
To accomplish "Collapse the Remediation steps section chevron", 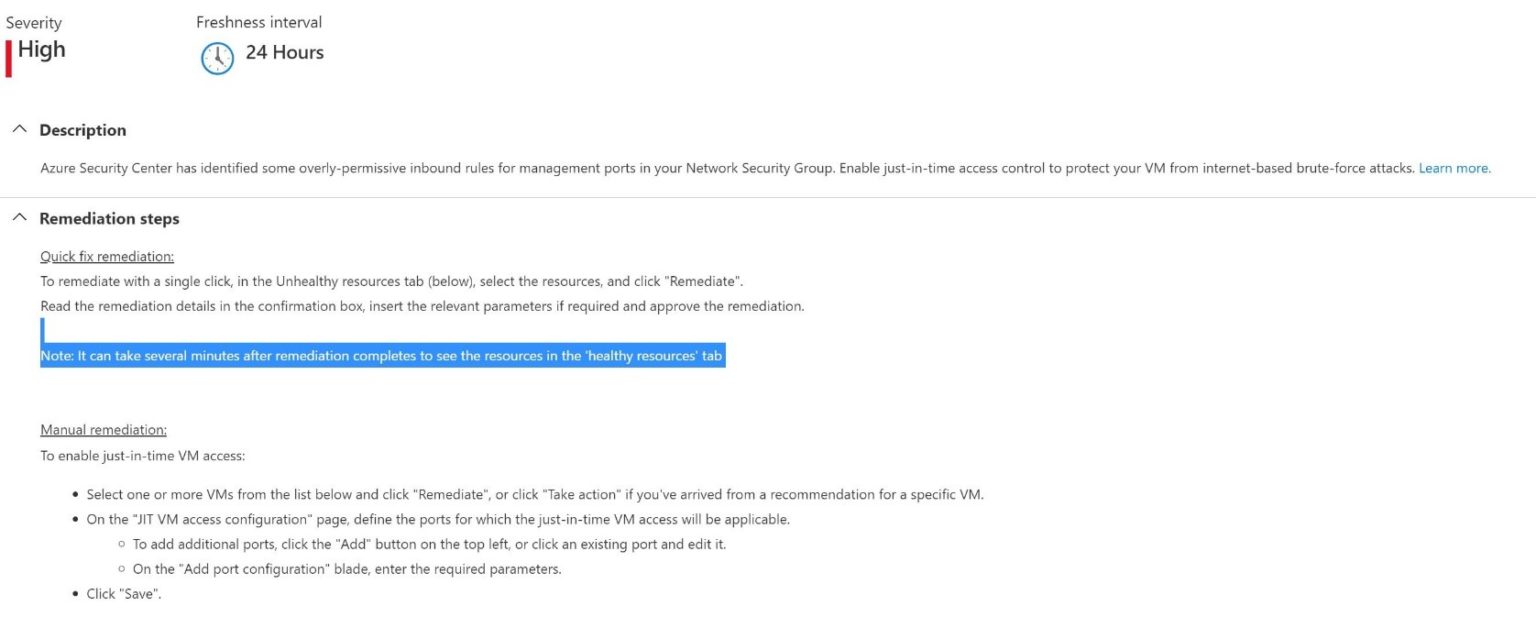I will 18,217.
